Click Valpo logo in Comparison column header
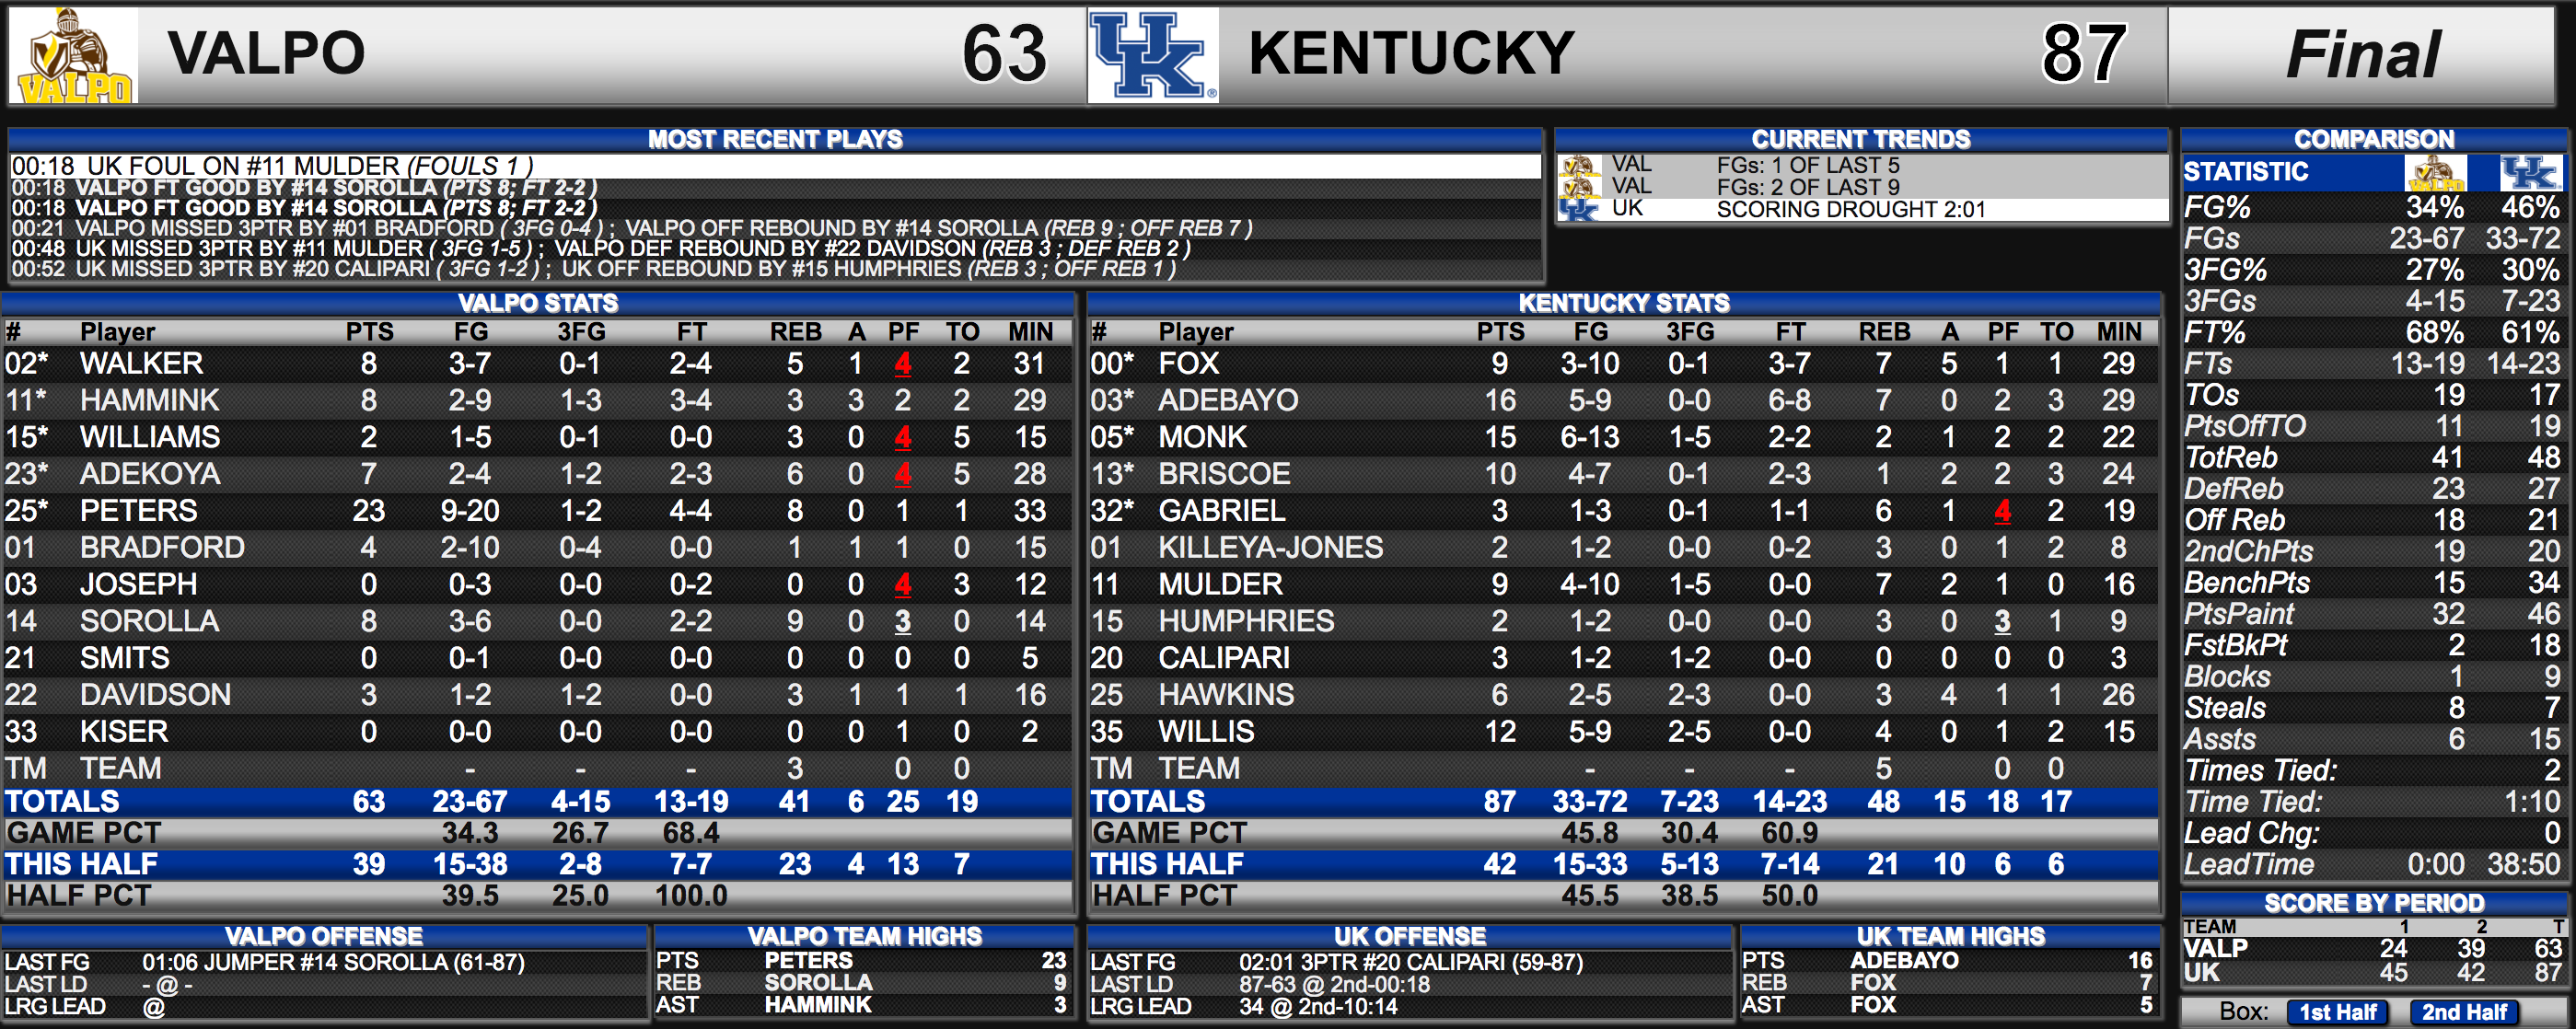The image size is (2576, 1029). click(x=2435, y=172)
